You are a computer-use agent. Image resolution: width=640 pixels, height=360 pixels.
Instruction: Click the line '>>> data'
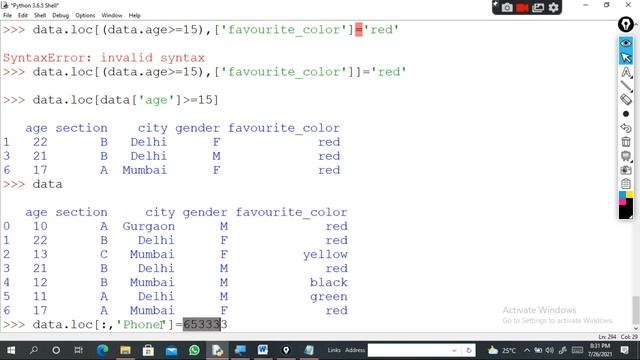point(33,184)
